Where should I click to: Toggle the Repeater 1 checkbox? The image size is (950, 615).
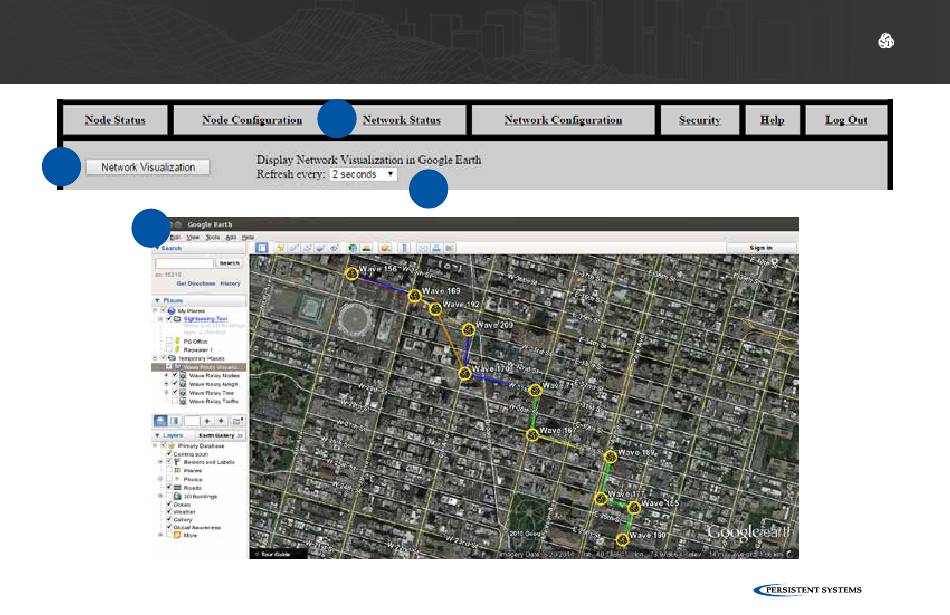(x=169, y=350)
